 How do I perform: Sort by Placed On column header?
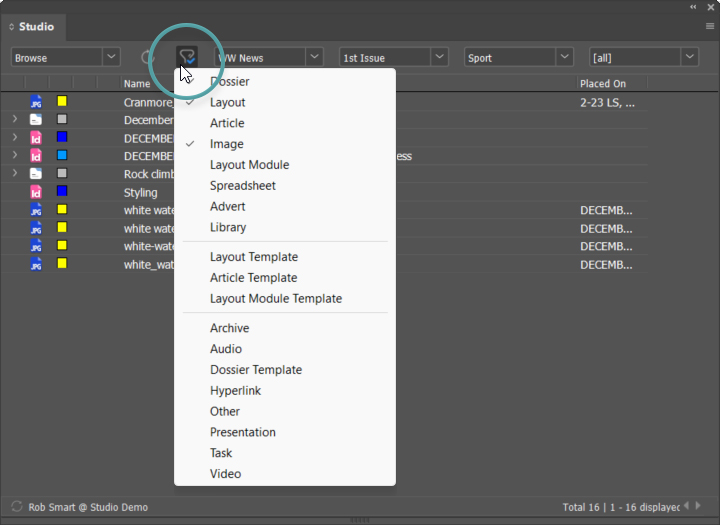pos(602,84)
